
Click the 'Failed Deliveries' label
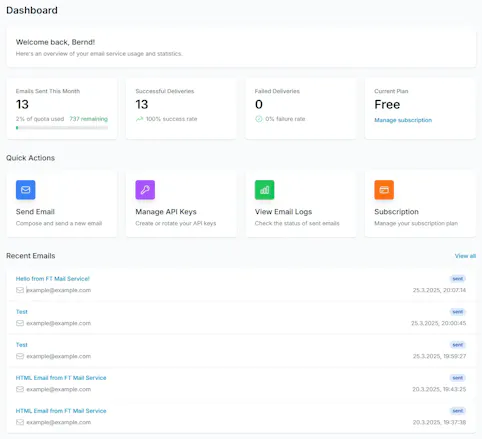click(277, 91)
